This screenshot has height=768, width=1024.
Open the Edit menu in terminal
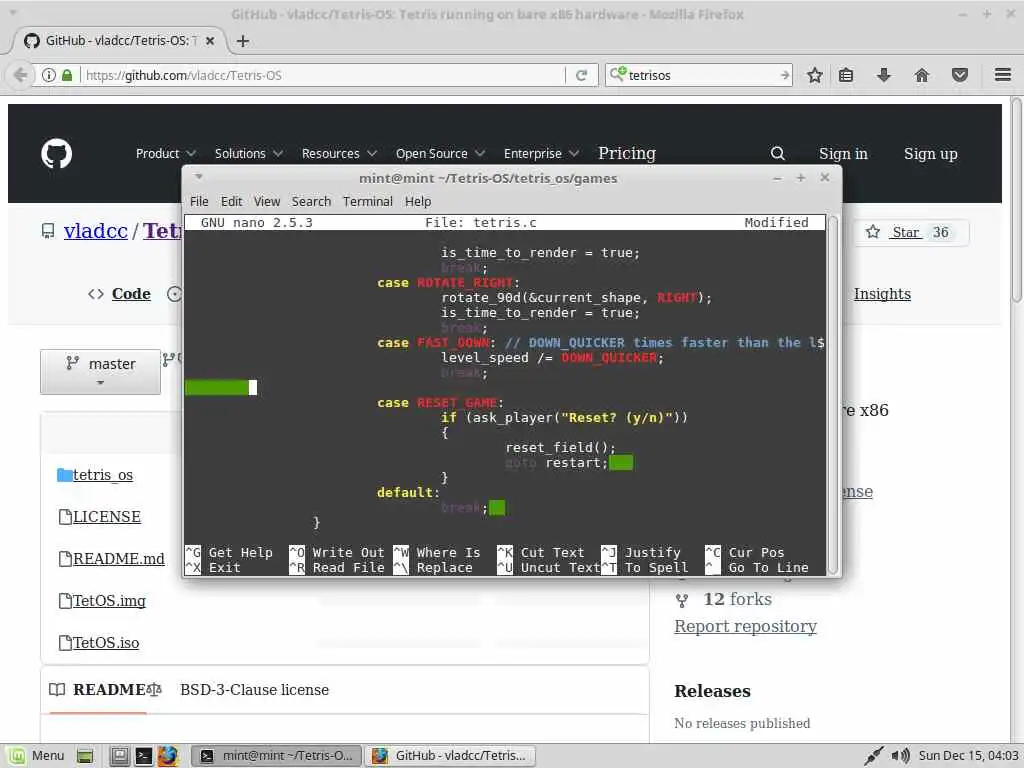point(231,201)
